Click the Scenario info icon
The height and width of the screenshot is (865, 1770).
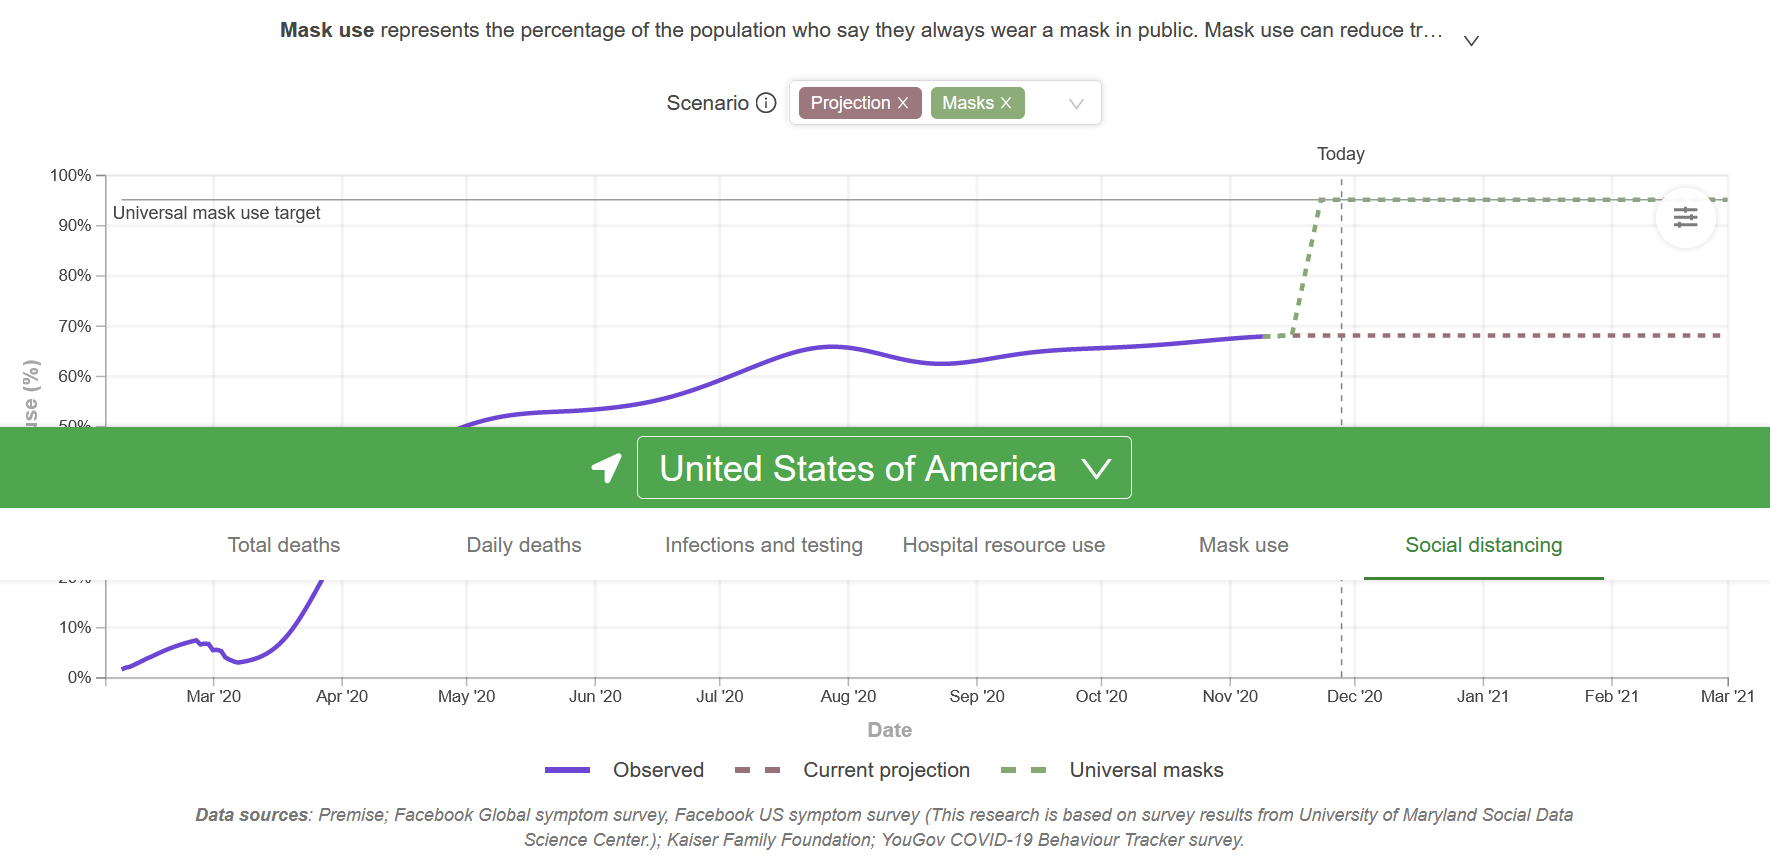766,103
